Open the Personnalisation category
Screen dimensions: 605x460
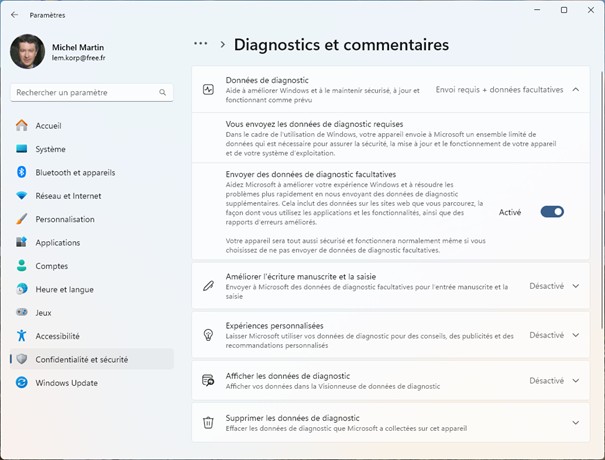point(65,219)
